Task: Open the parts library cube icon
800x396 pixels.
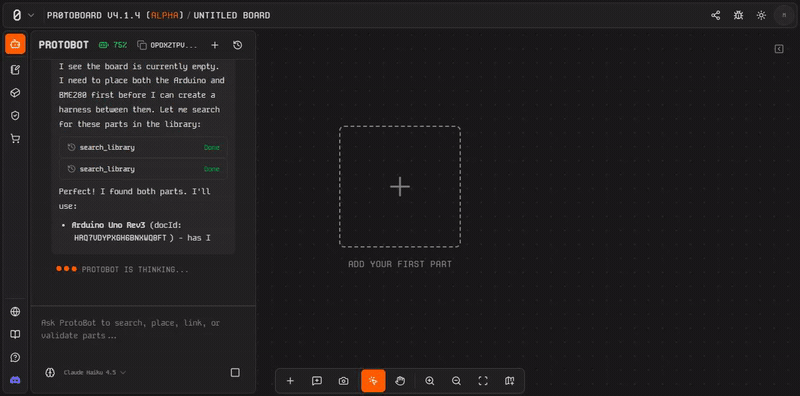Action: click(x=15, y=93)
